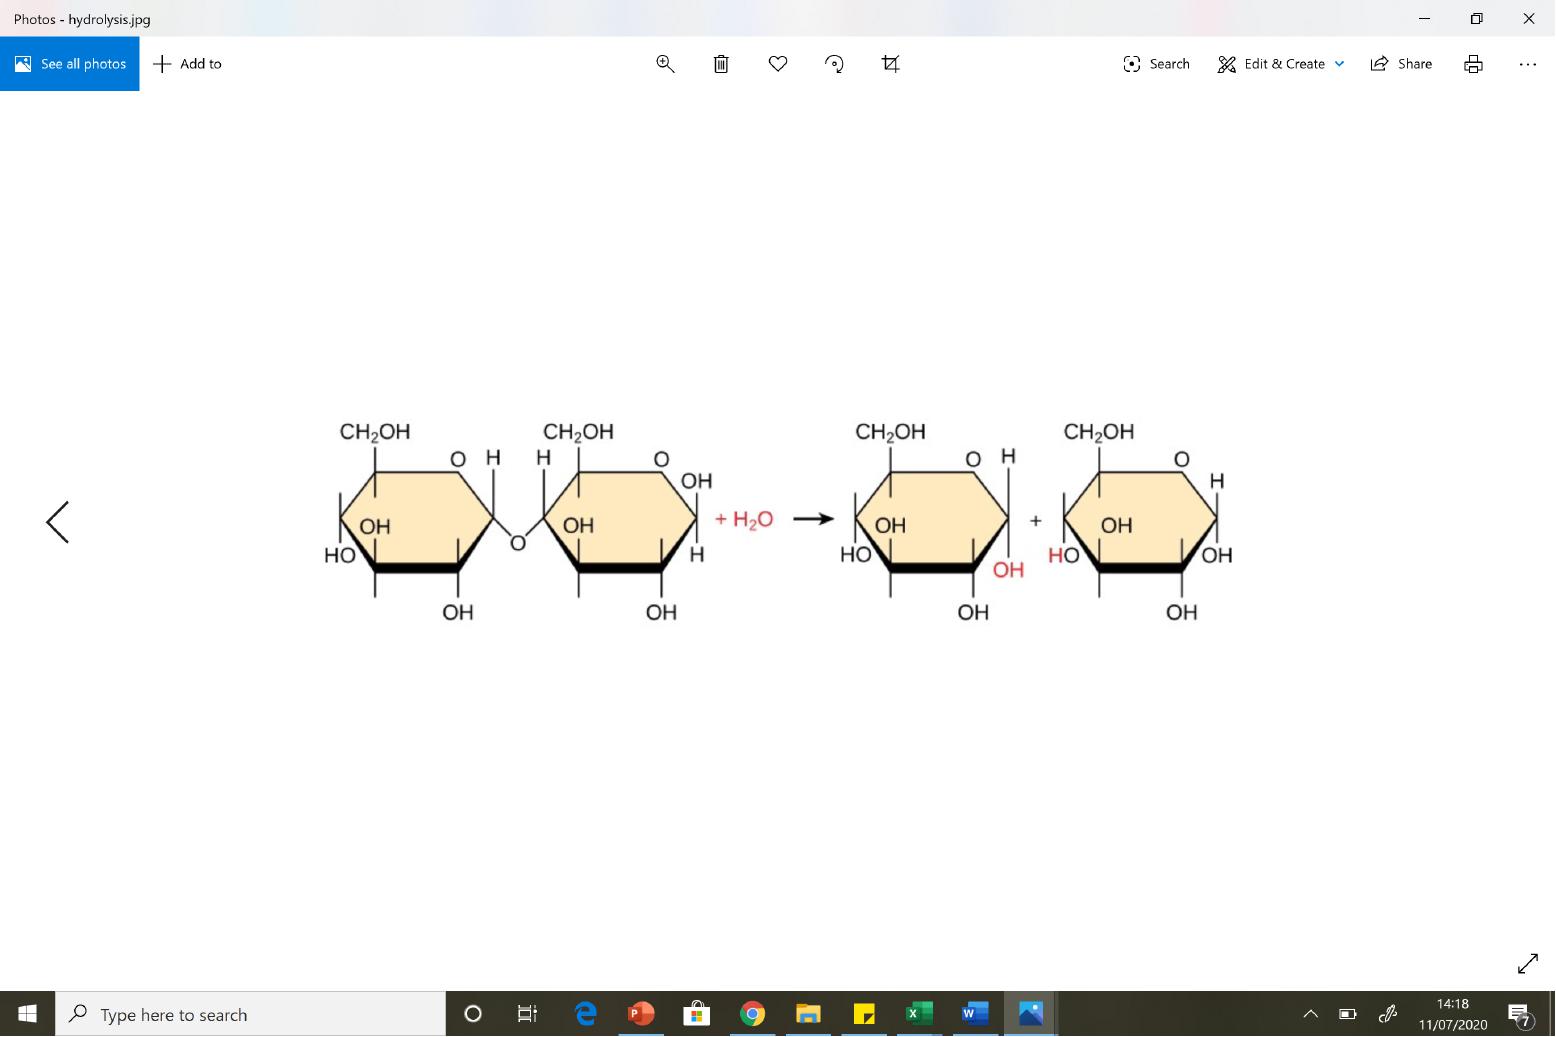Switch to PowerPoint on the taskbar

coord(641,1014)
